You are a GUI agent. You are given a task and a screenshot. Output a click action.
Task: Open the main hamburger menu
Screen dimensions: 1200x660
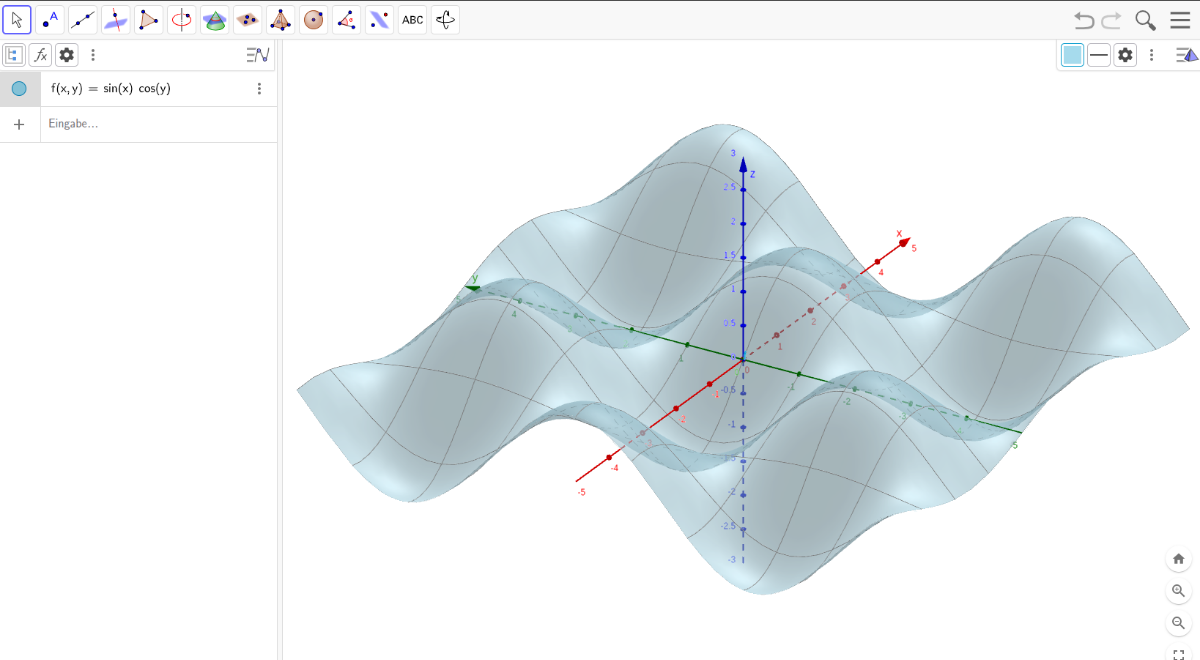click(1180, 20)
